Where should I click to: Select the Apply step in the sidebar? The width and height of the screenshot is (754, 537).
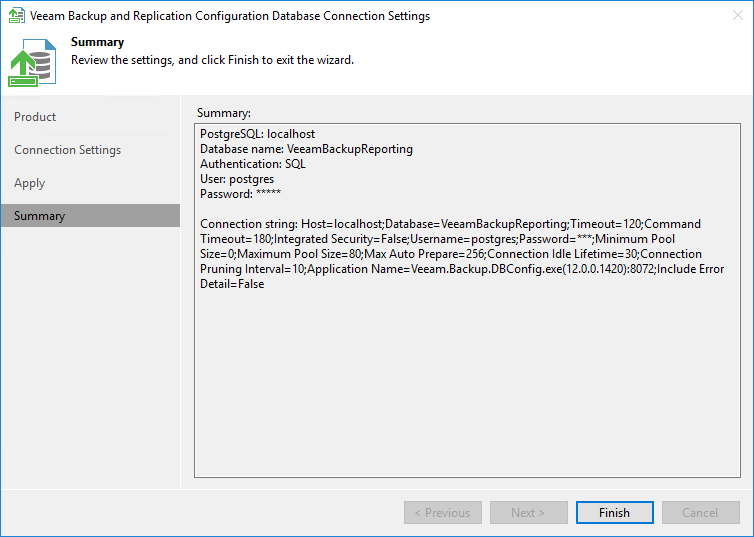click(x=29, y=183)
